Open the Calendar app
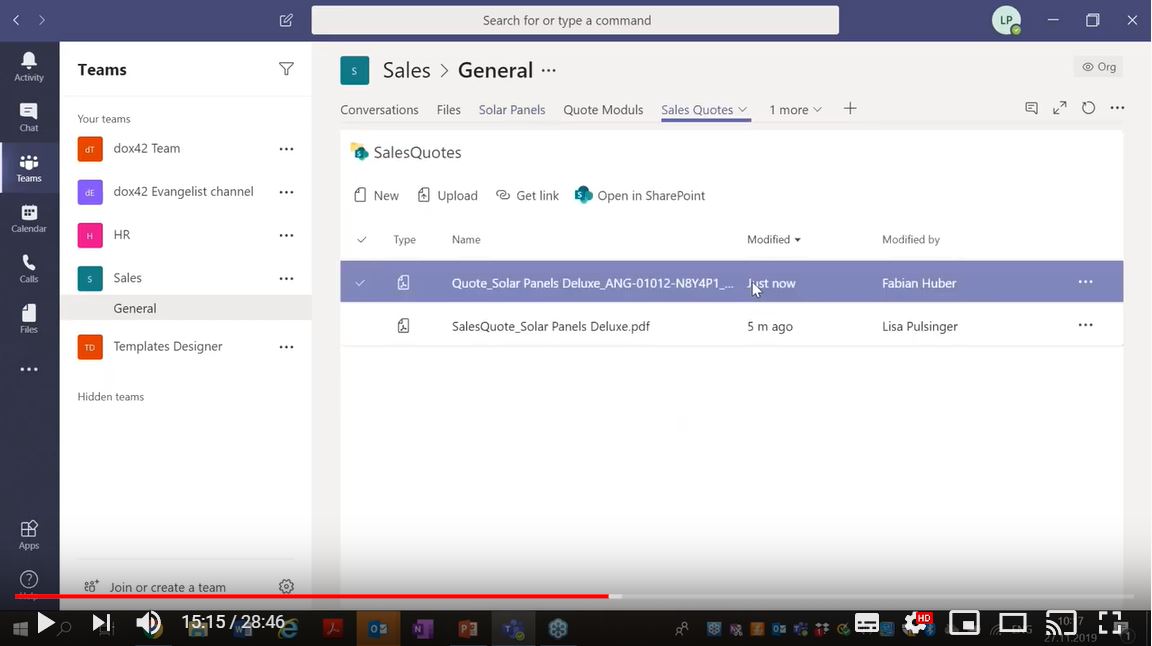The image size is (1152, 646). click(29, 219)
